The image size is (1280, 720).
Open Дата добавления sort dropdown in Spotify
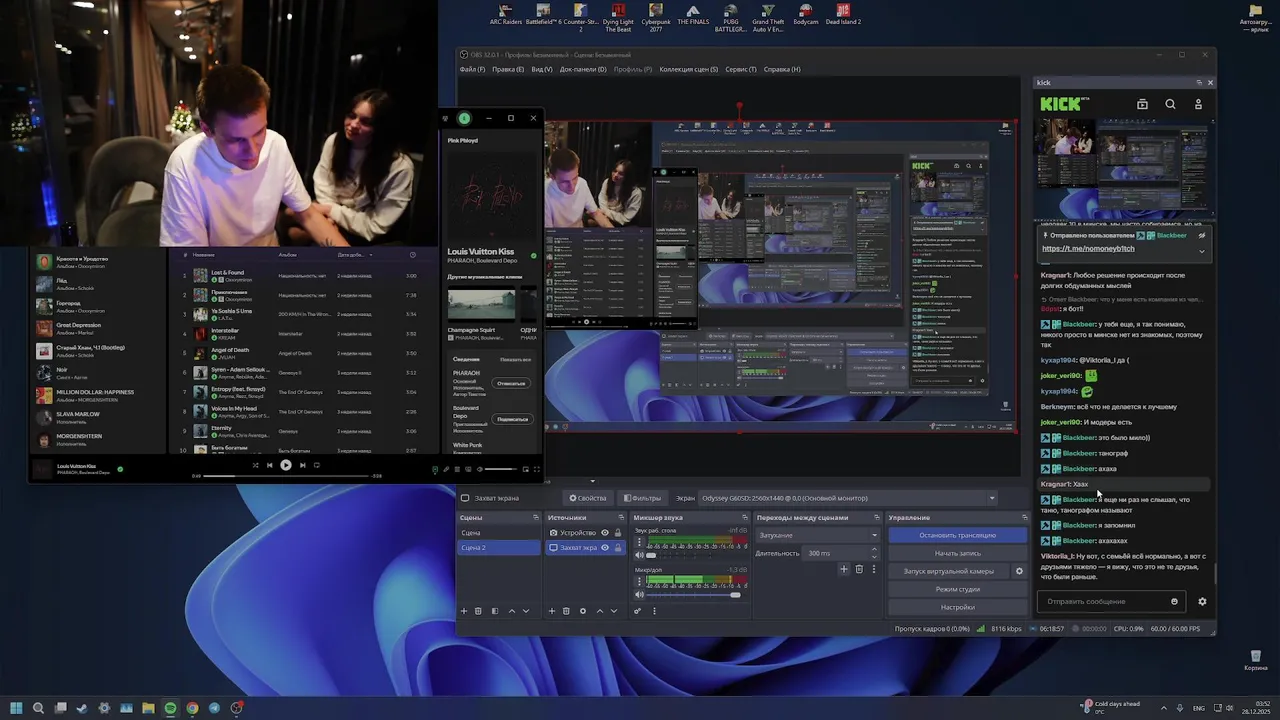pyautogui.click(x=357, y=254)
